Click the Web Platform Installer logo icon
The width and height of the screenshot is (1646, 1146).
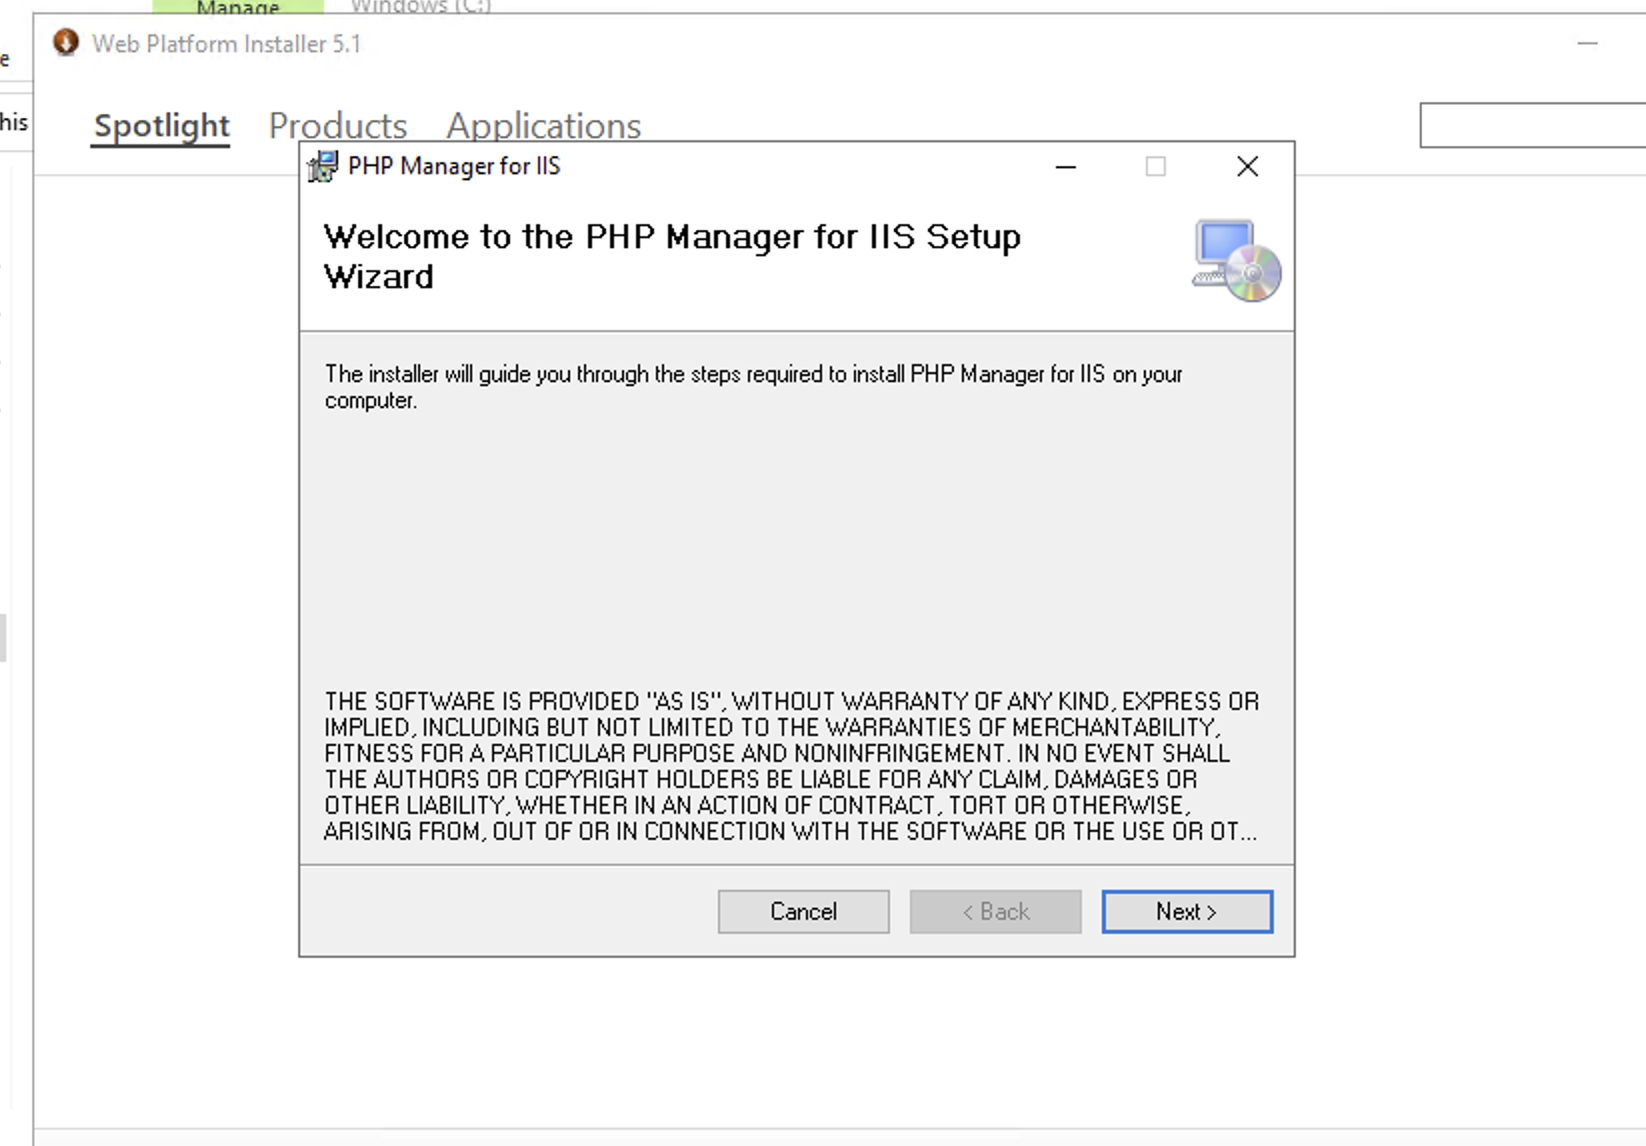(66, 43)
